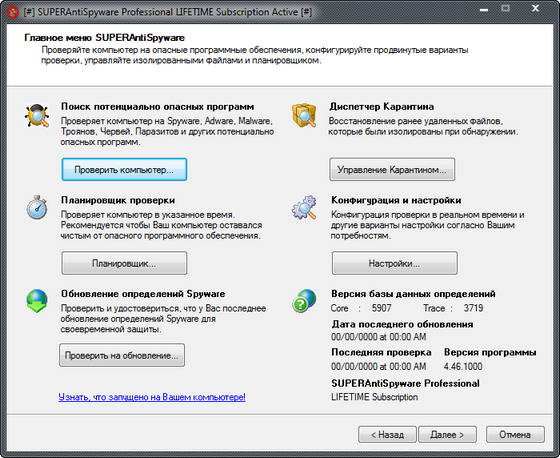Screen dimensions: 560x458
Task: Click the program version 4.46.1000 text
Action: tap(463, 366)
